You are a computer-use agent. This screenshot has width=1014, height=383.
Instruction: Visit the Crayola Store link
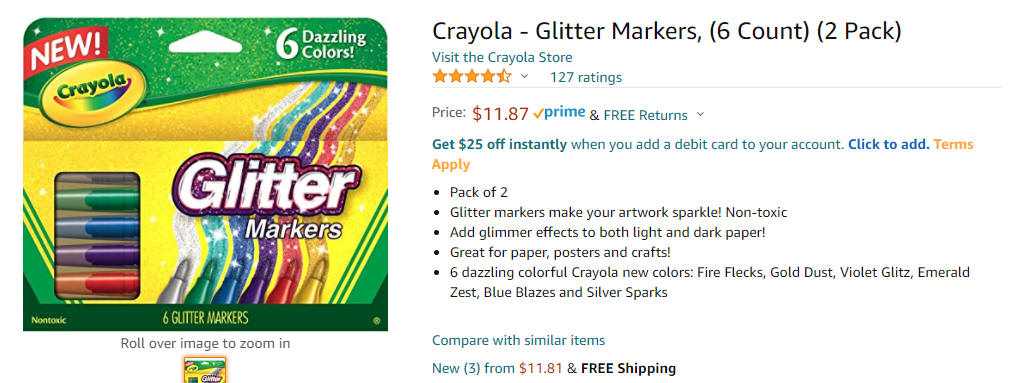click(x=502, y=57)
